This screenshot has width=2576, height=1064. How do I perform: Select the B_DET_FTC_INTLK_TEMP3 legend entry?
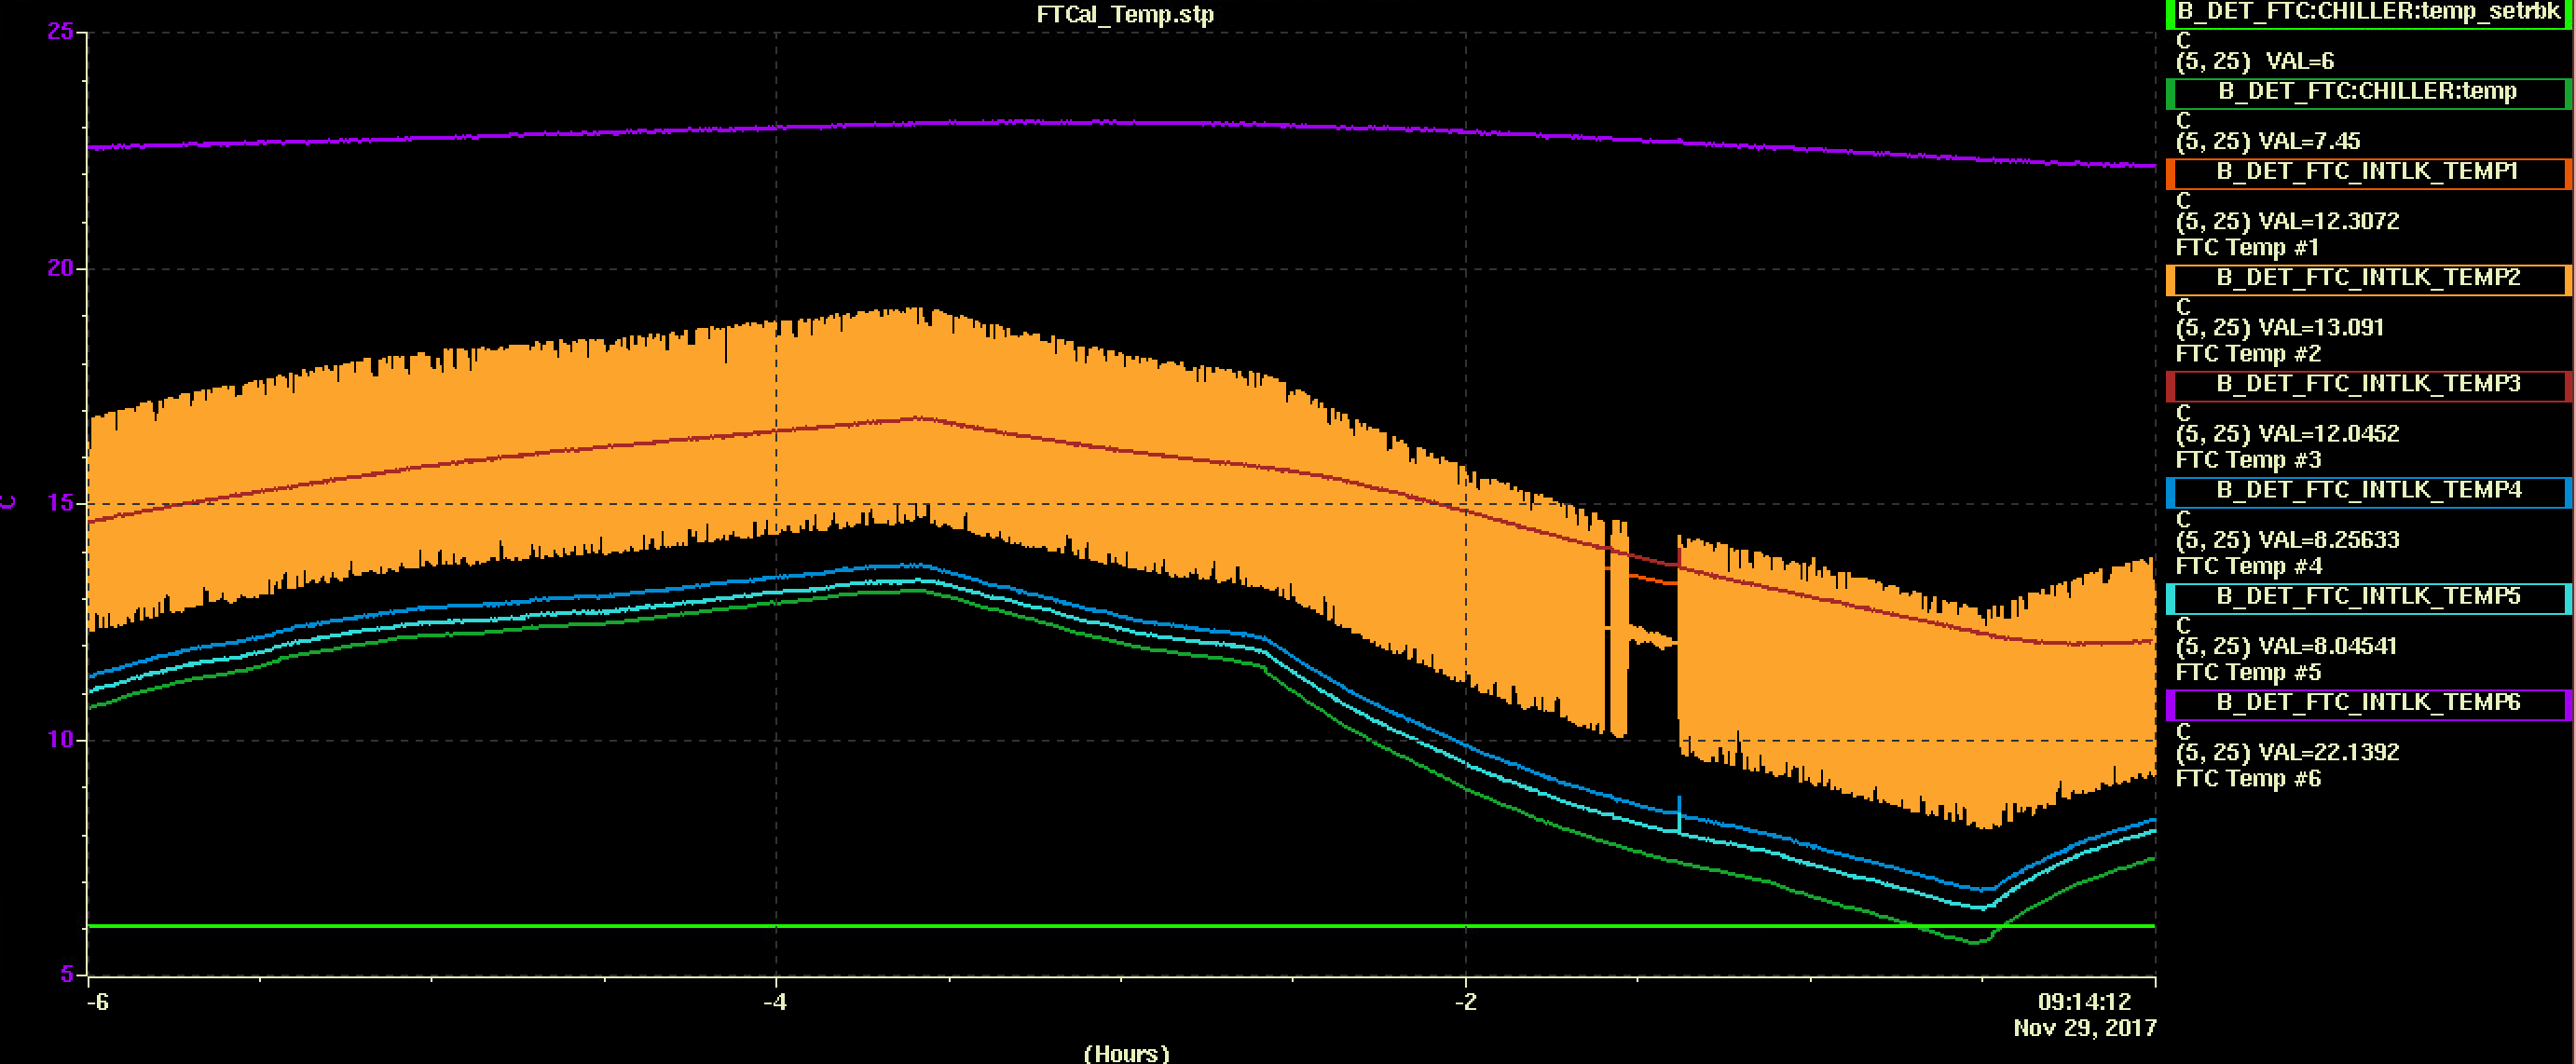pos(2368,384)
